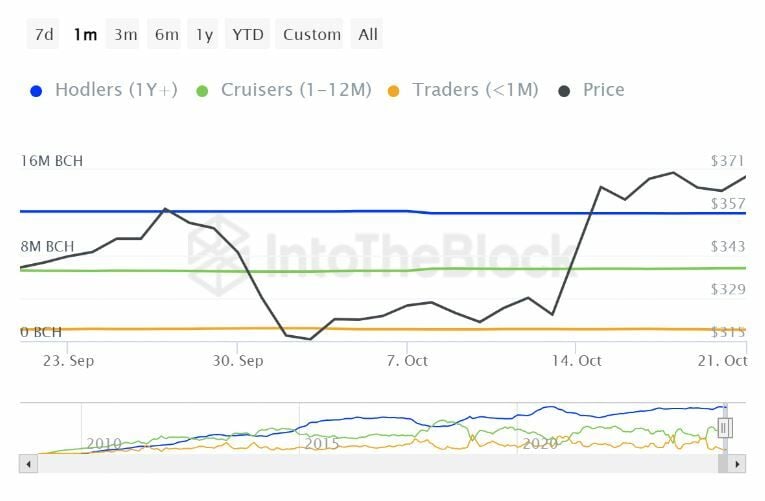
Task: Click the navigator horizontal scrollbar track
Action: point(380,464)
